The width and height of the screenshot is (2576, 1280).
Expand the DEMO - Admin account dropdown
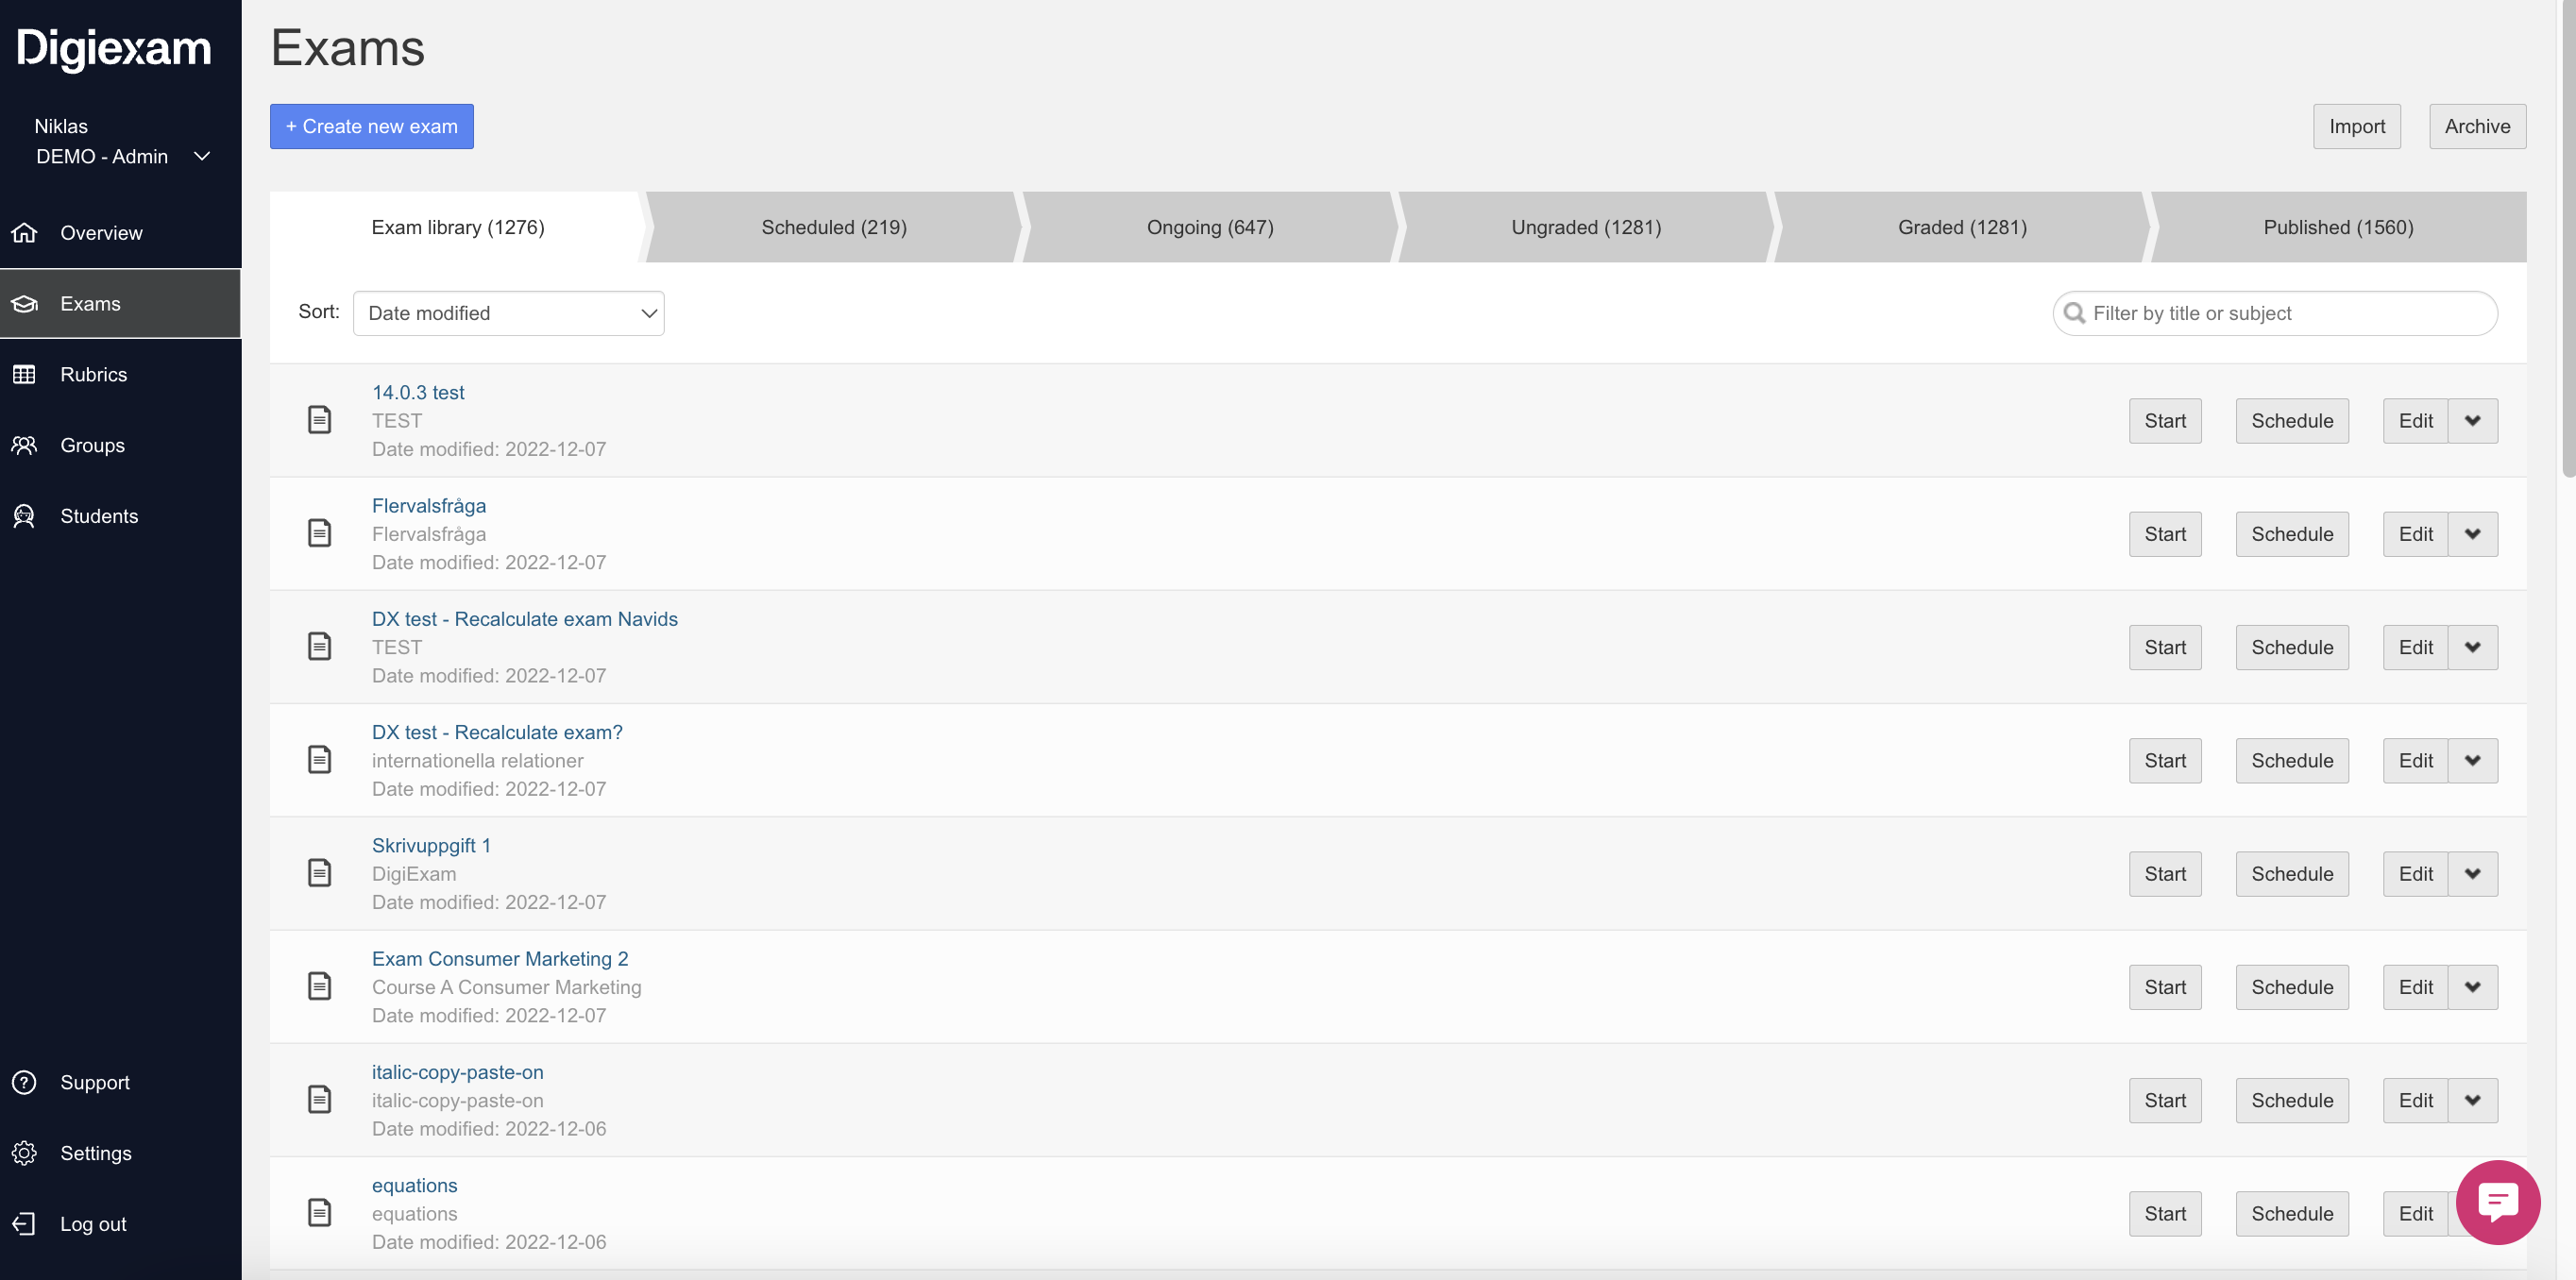[x=201, y=156]
